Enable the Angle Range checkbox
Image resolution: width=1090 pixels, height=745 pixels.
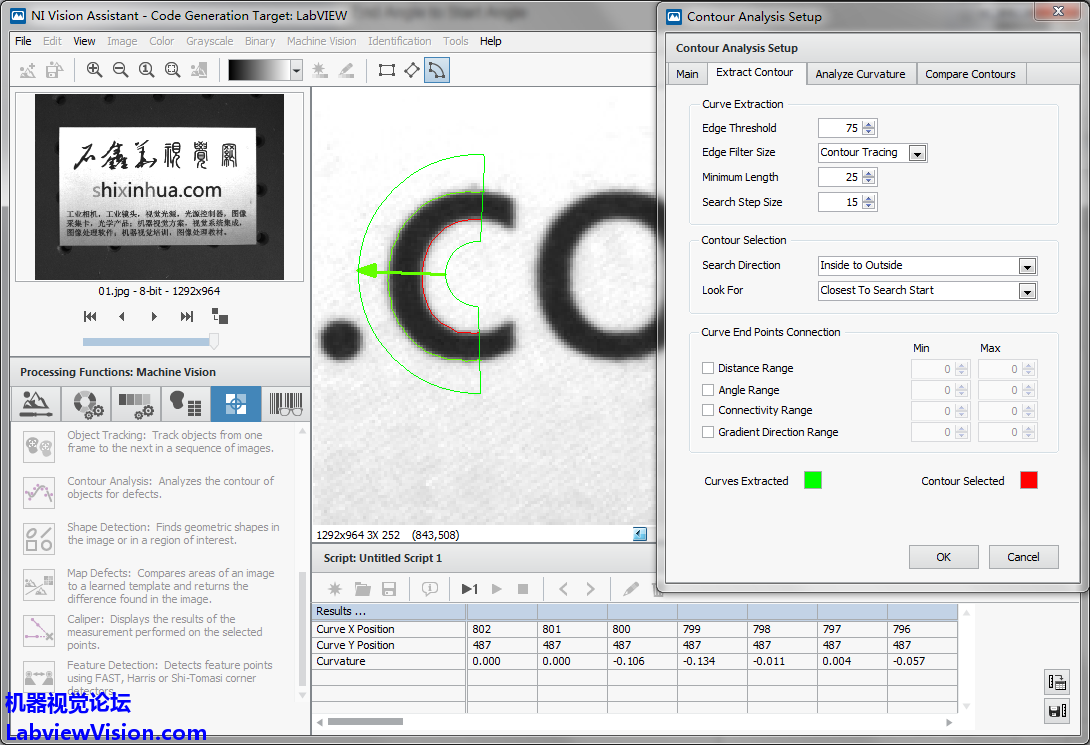click(708, 390)
